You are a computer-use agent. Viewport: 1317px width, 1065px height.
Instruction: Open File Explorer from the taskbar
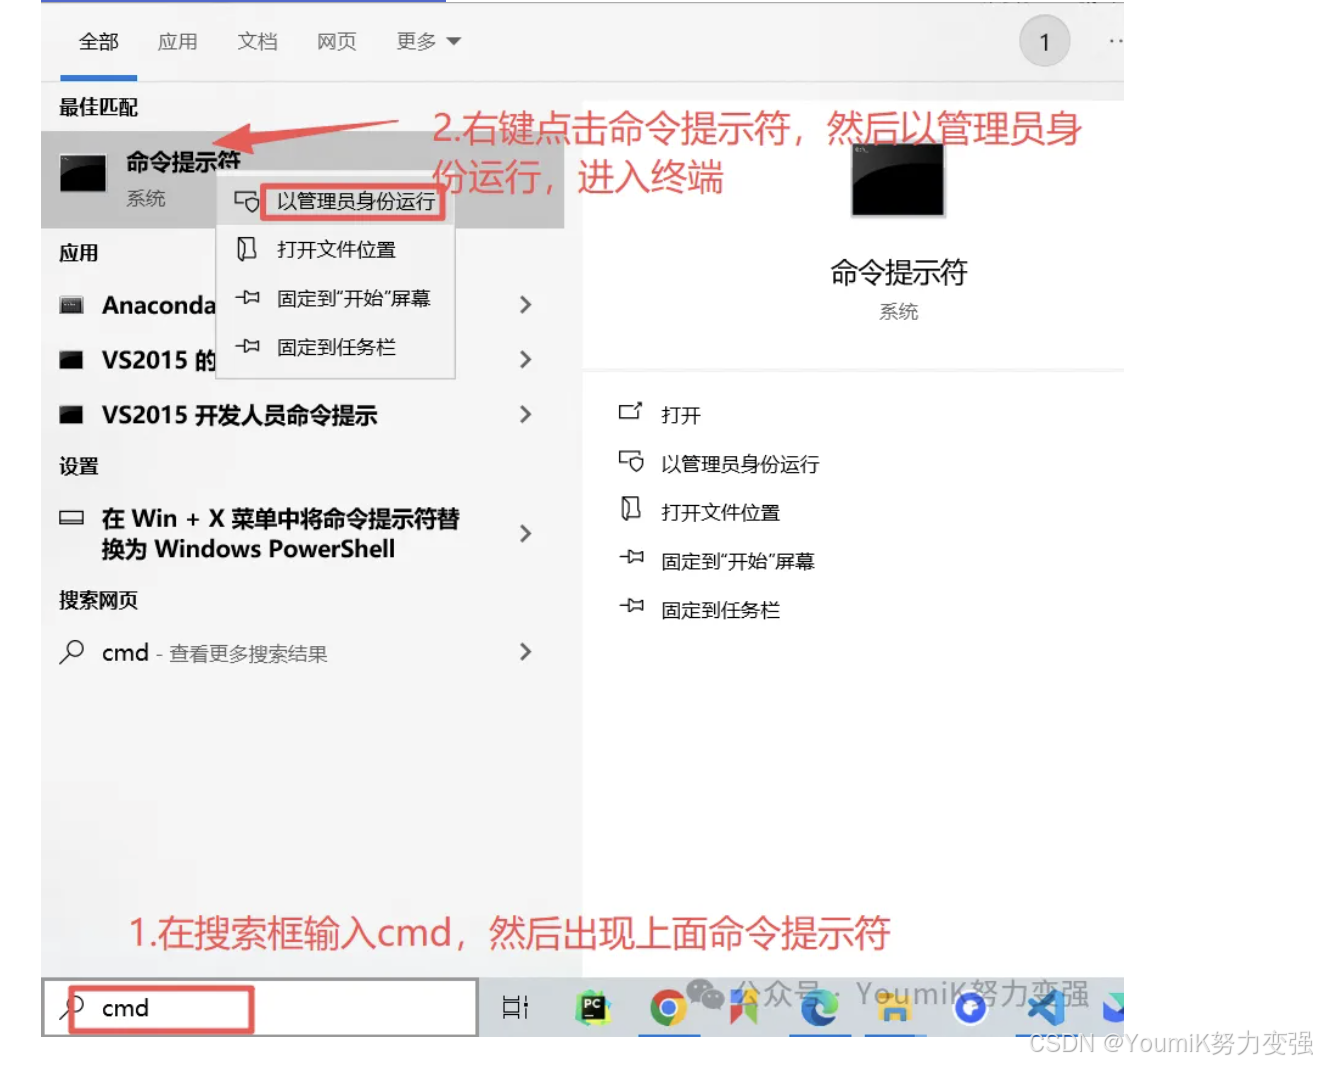pyautogui.click(x=893, y=1008)
